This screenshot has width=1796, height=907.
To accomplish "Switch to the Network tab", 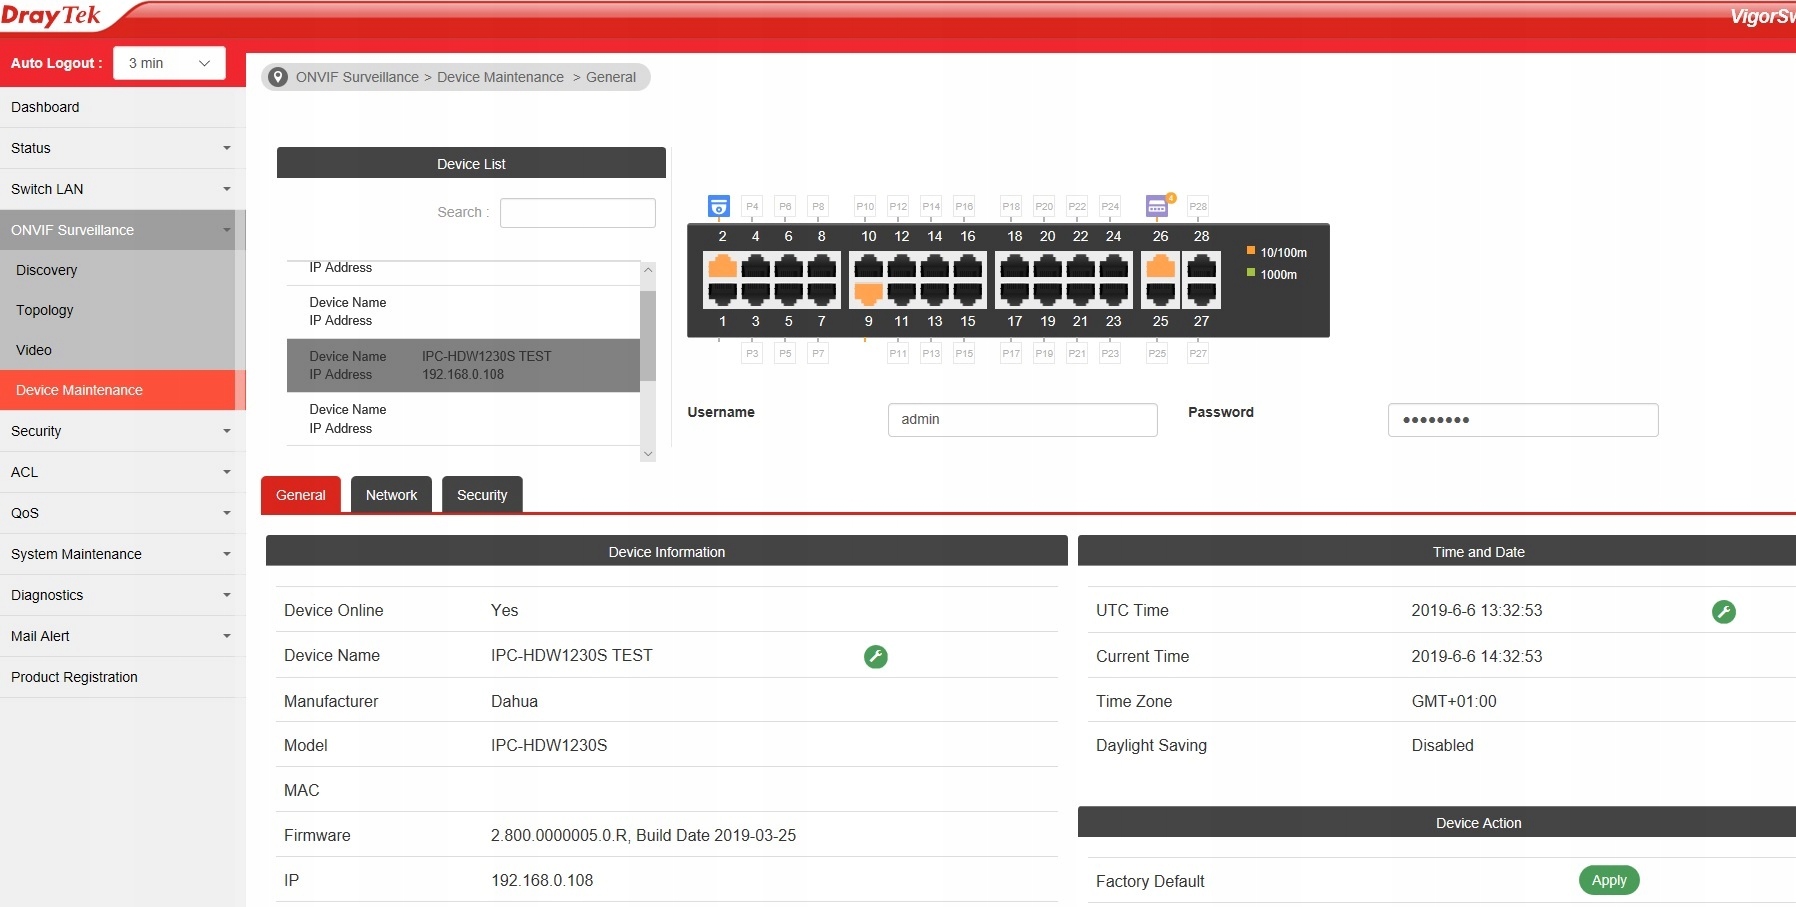I will [391, 495].
